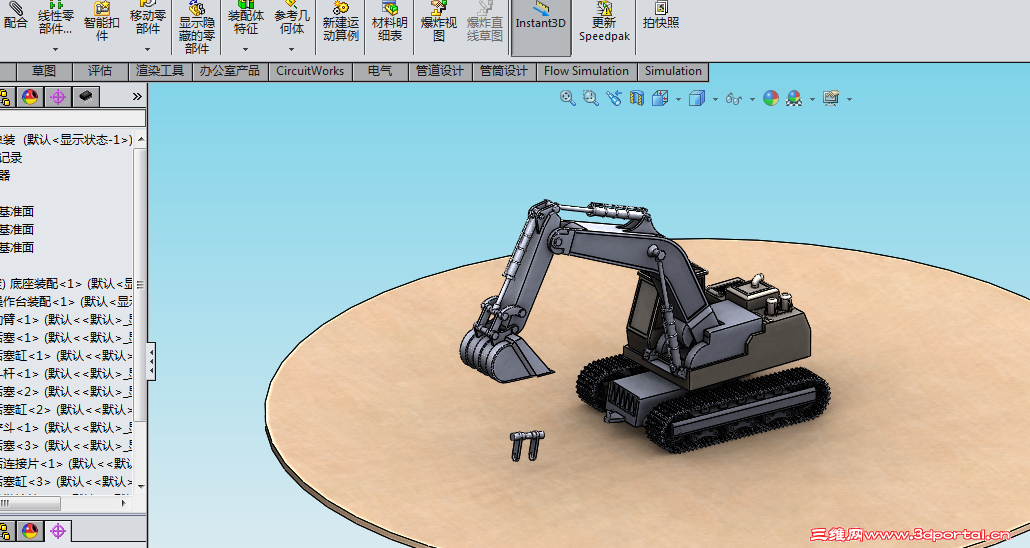Open the CircuitWorks tab
Viewport: 1030px width, 548px height.
(310, 71)
